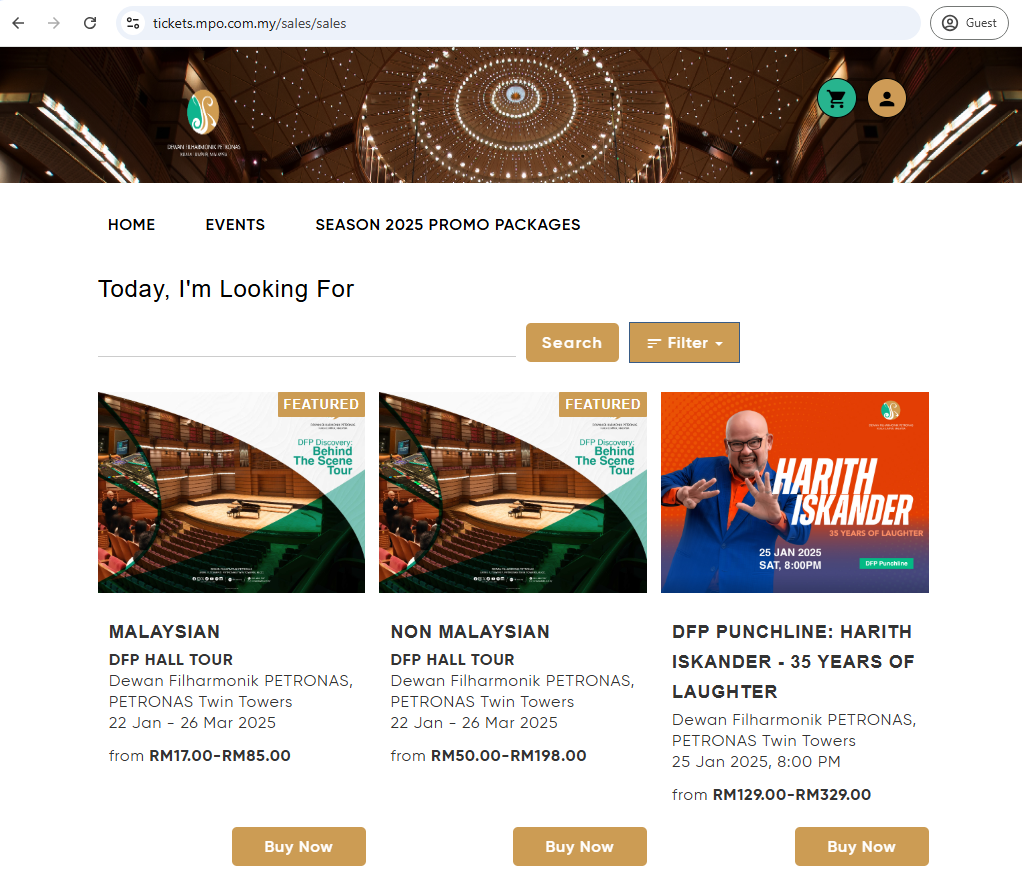Click the browser forward arrow
The width and height of the screenshot is (1022, 872).
pos(54,23)
